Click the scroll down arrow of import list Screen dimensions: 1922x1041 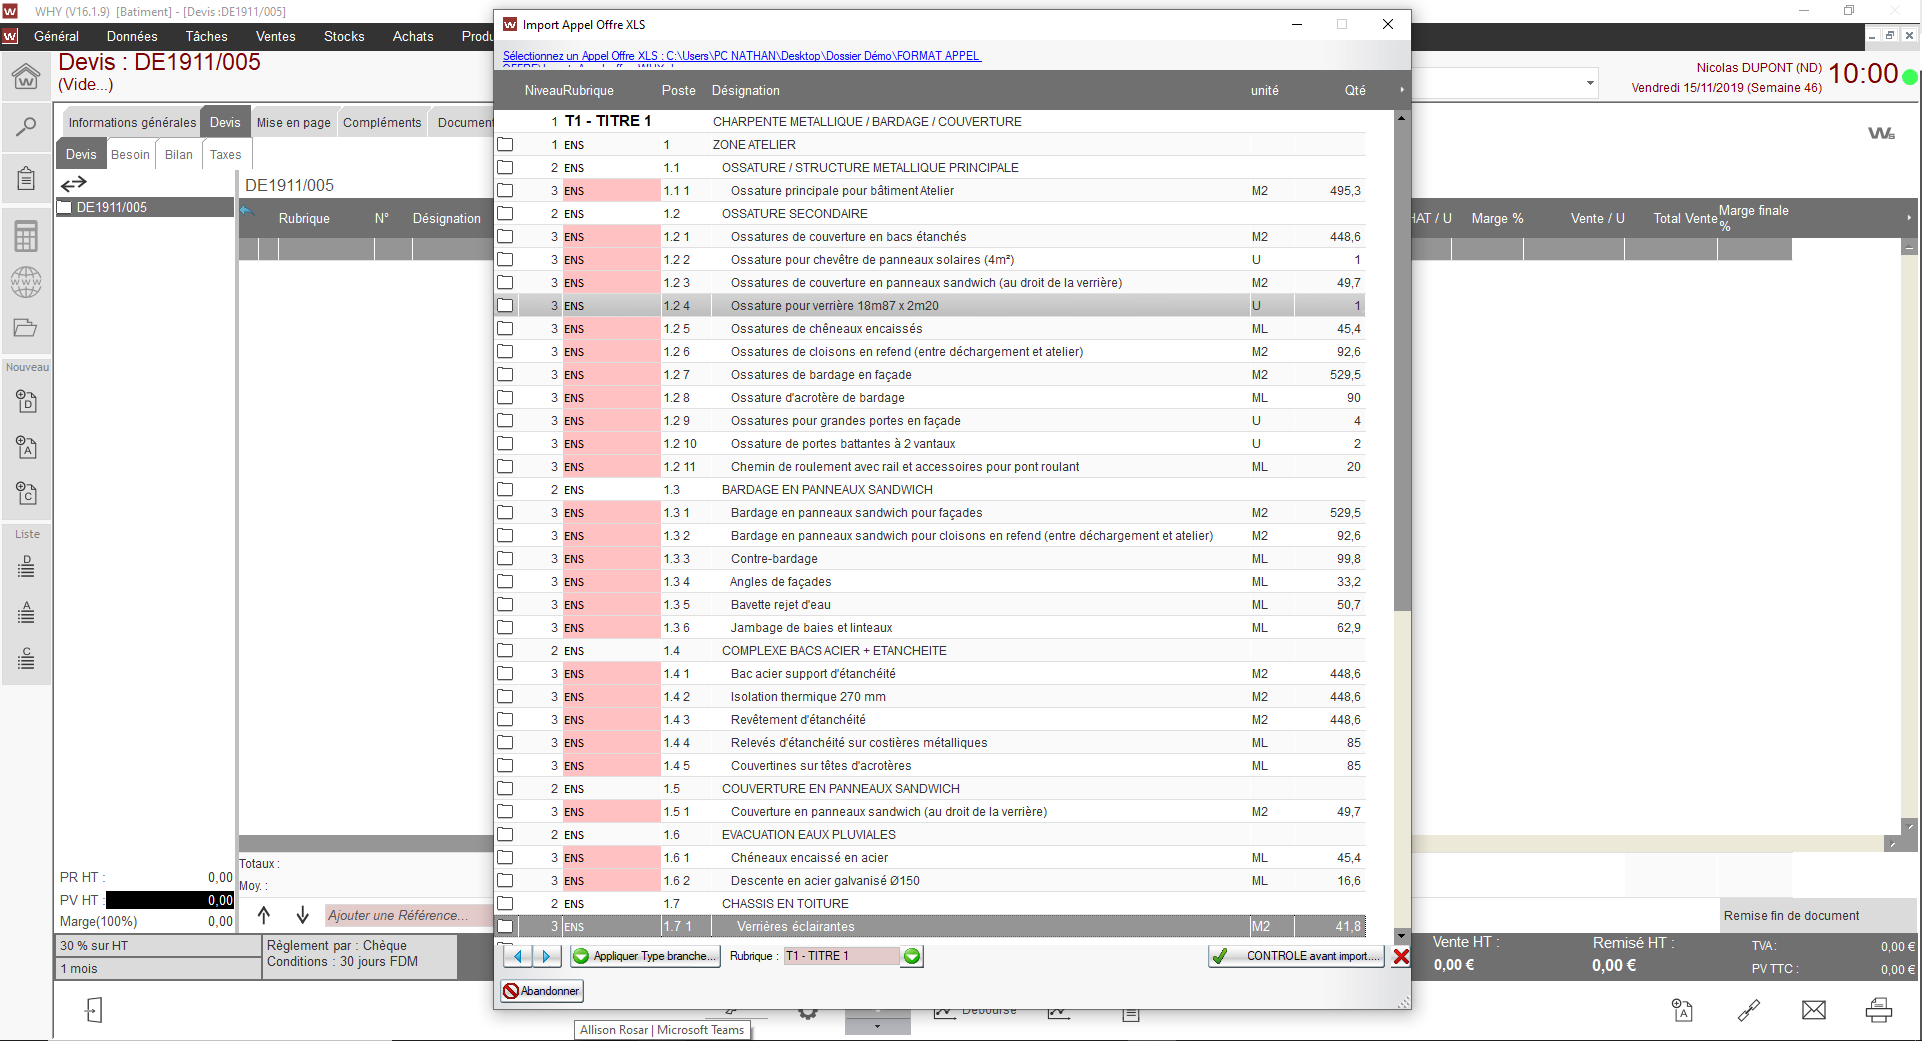coord(1402,936)
